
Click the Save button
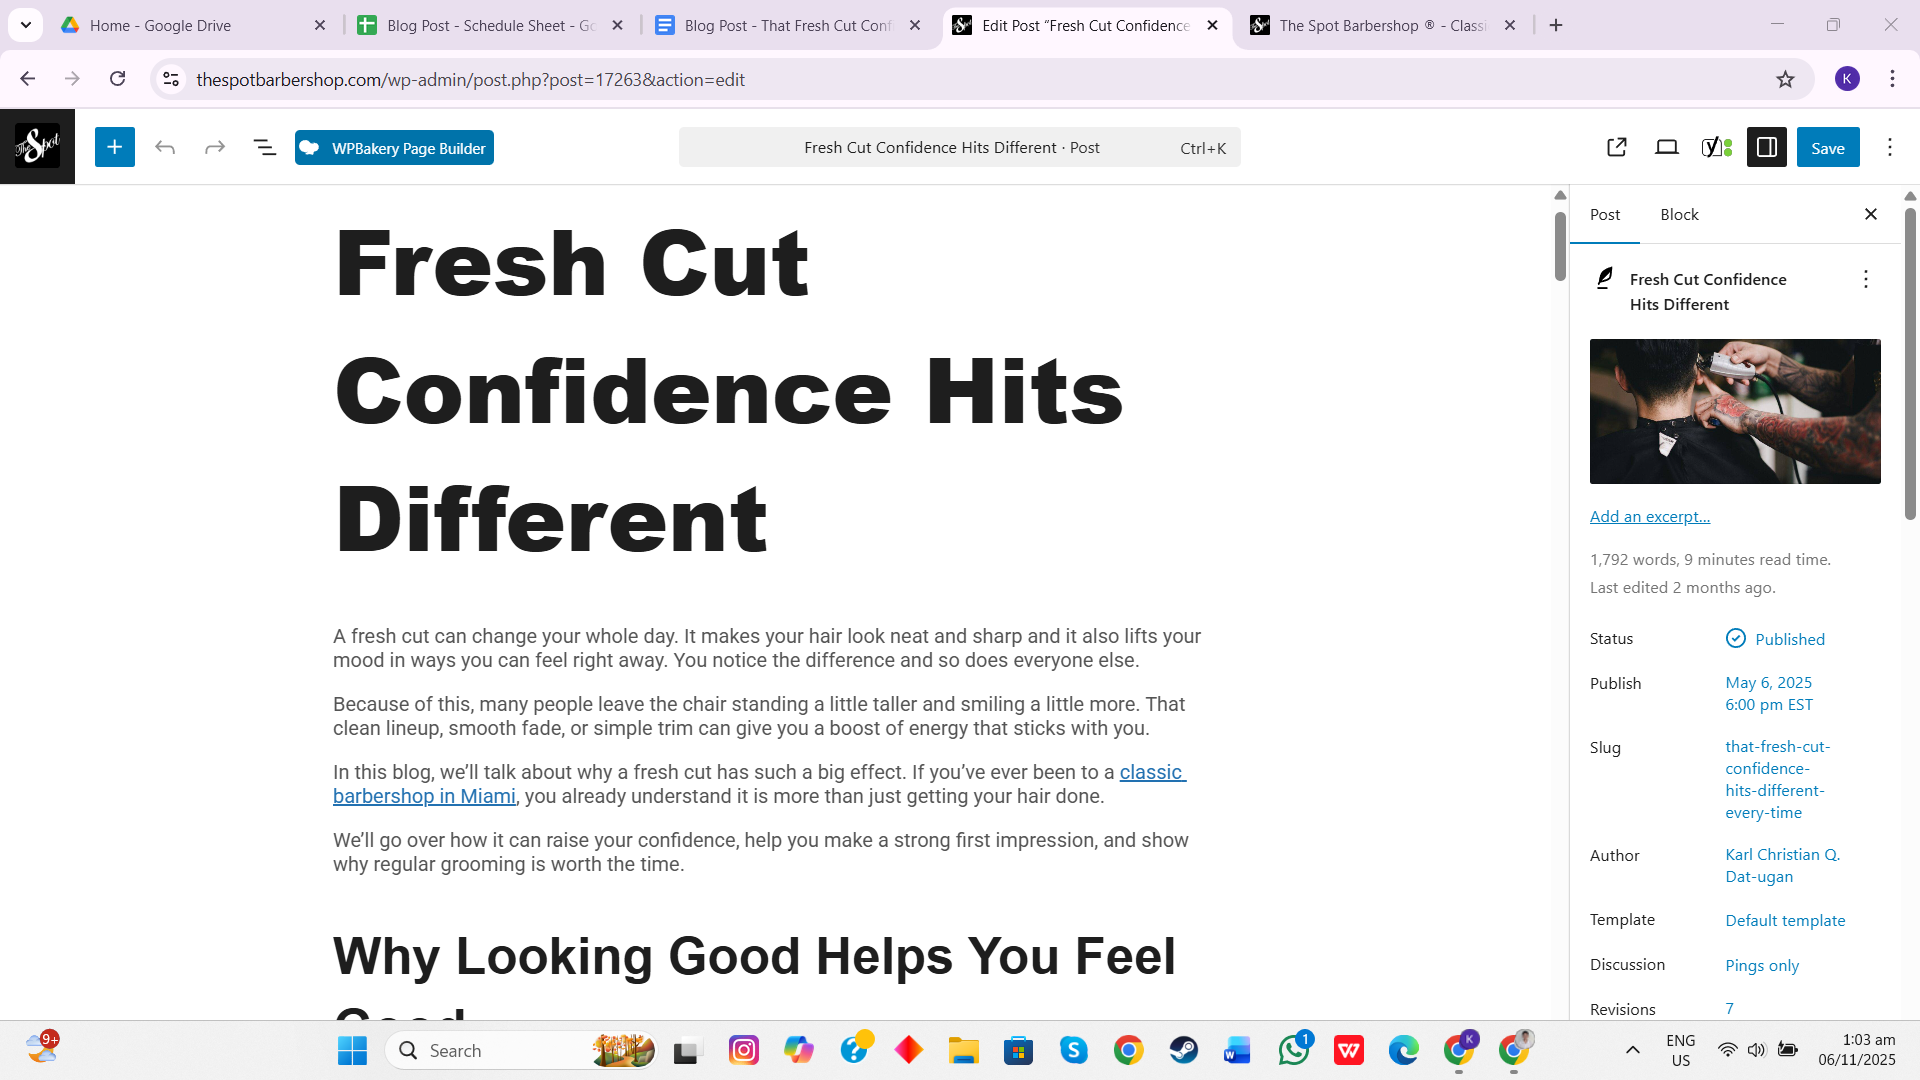pos(1828,148)
